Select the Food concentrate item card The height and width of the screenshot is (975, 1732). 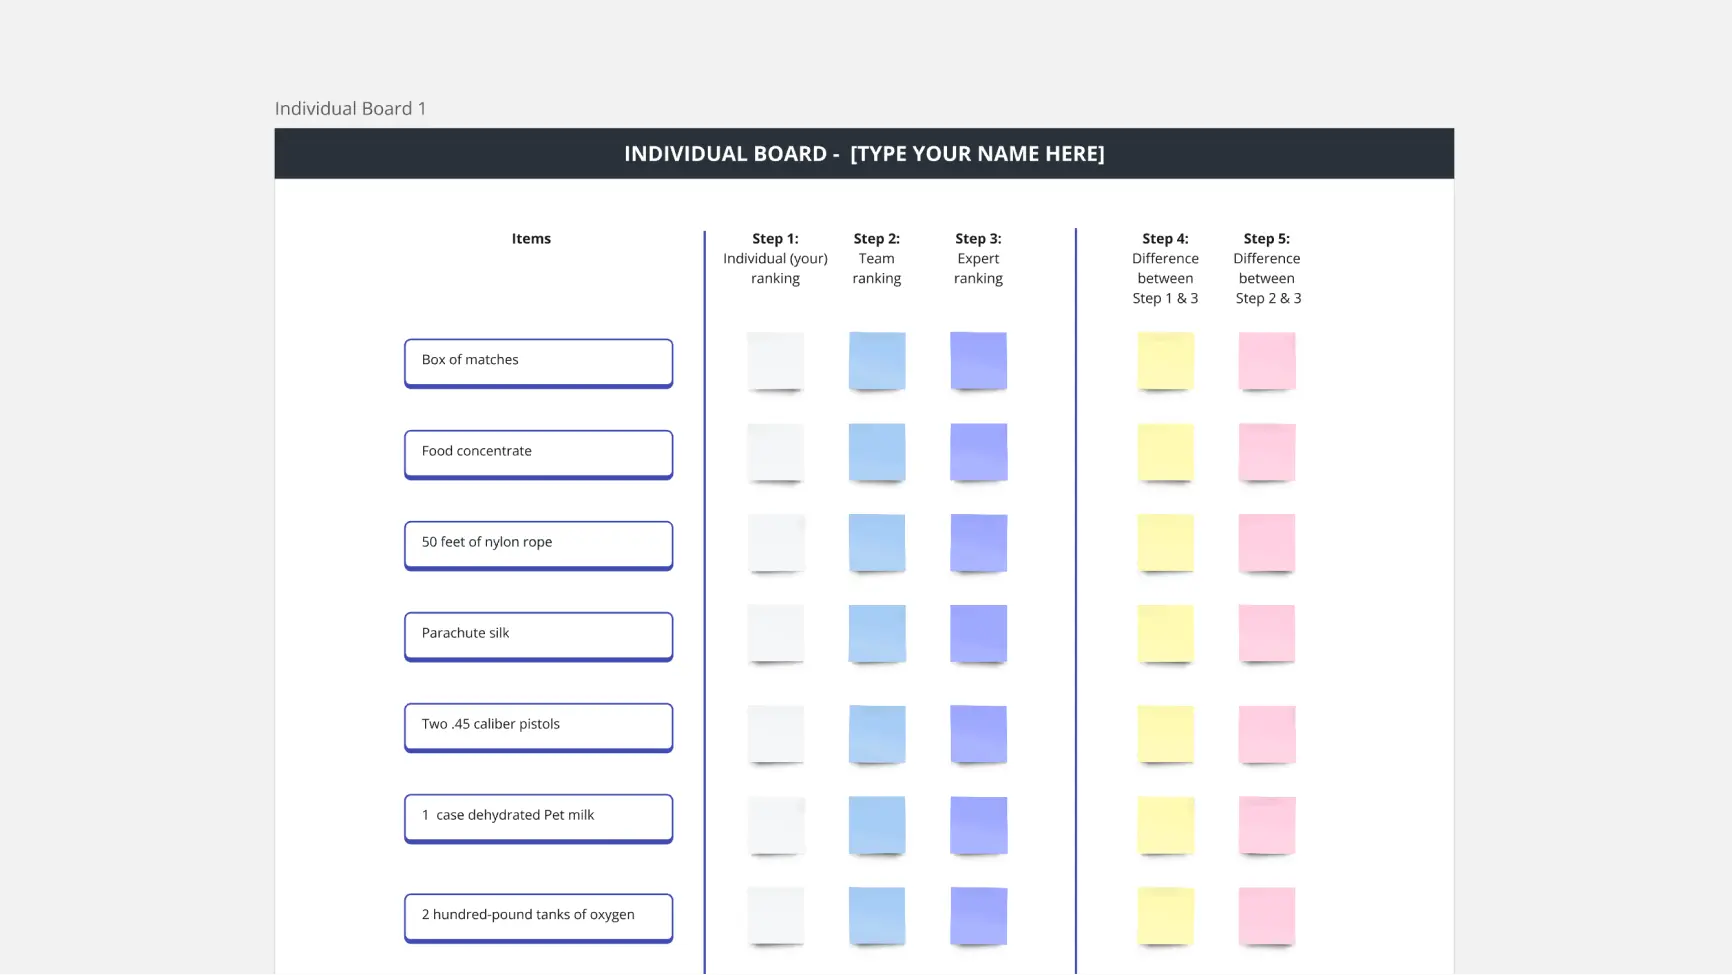coord(538,454)
